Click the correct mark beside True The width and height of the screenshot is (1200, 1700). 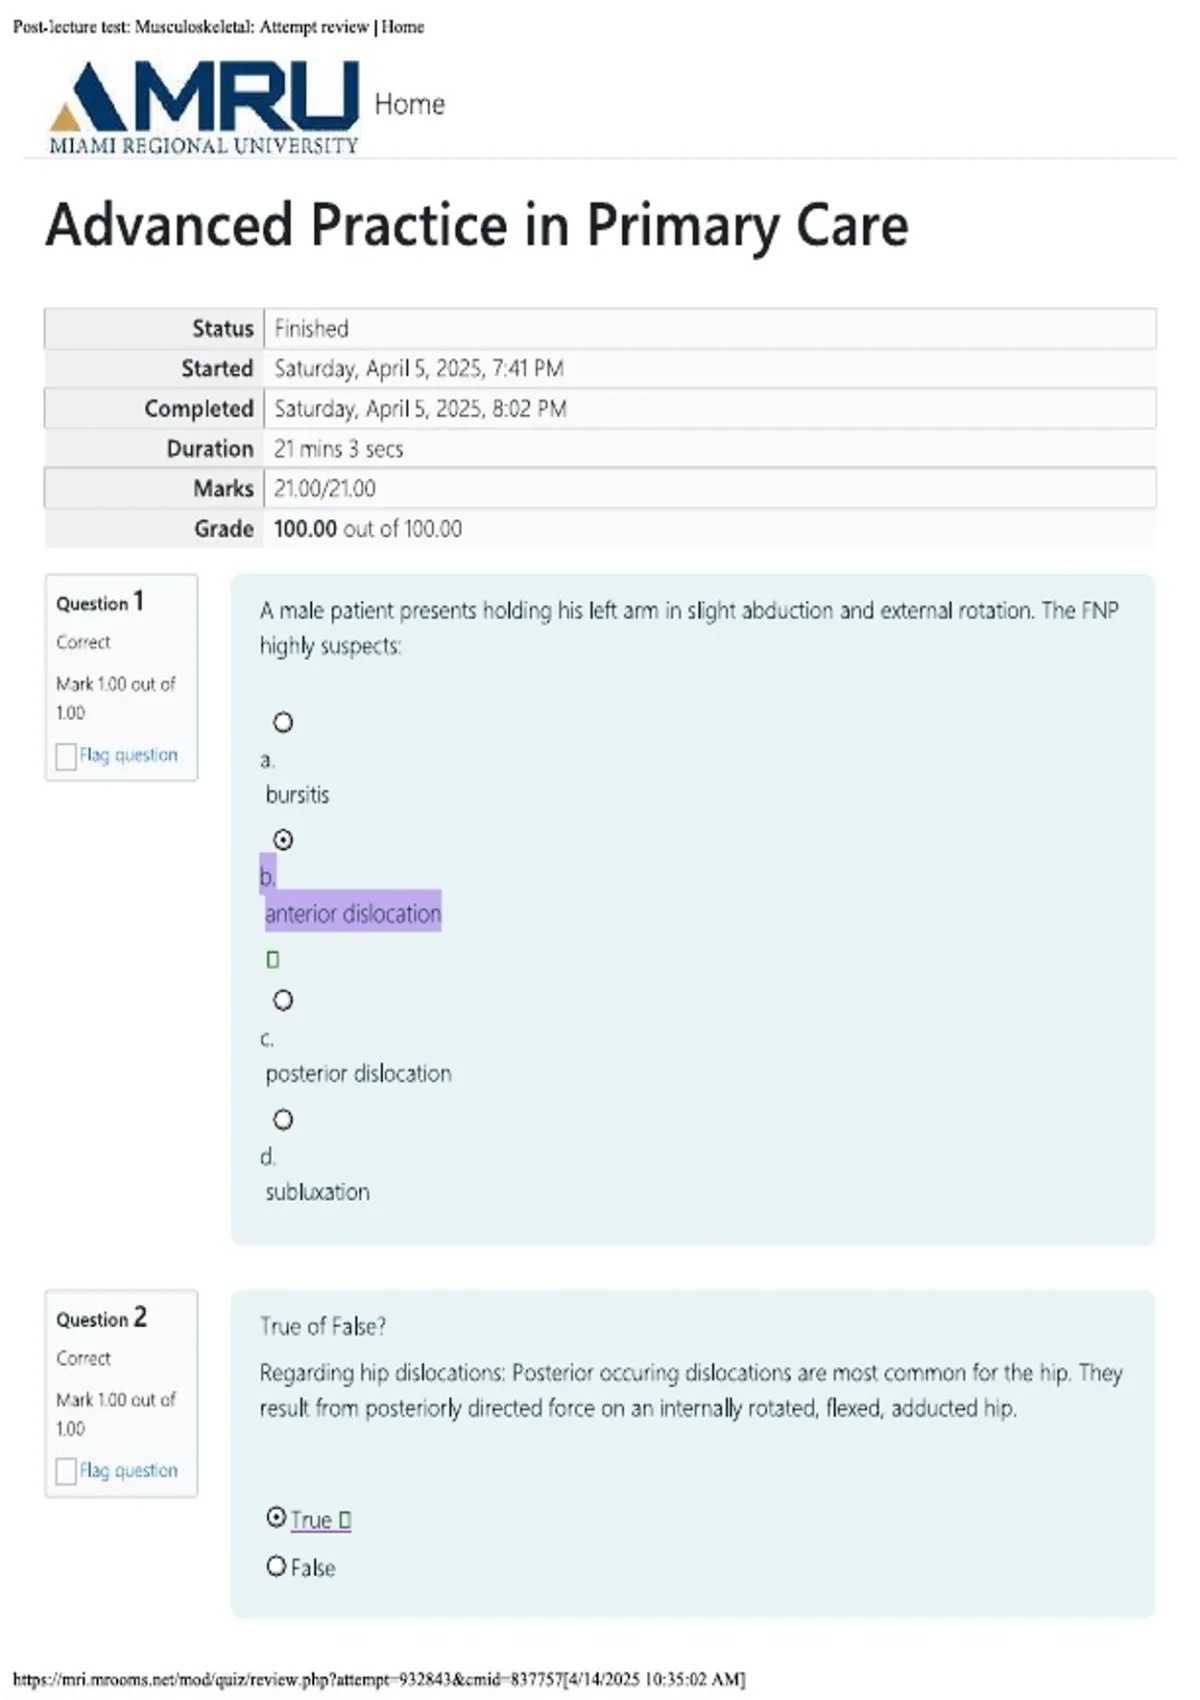[345, 1521]
